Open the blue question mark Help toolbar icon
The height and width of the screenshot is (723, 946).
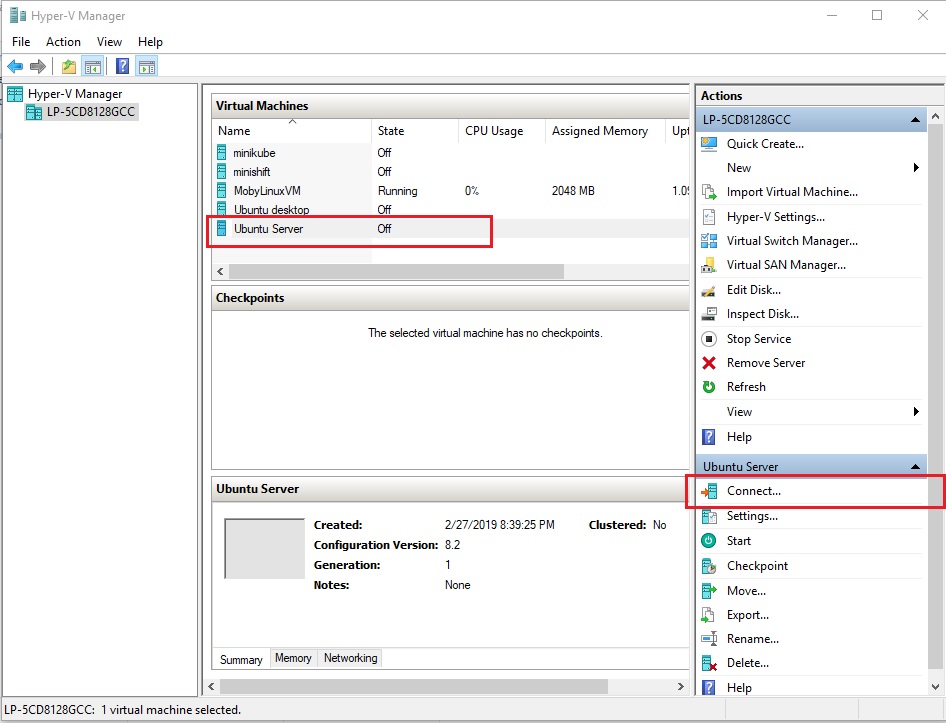tap(122, 66)
